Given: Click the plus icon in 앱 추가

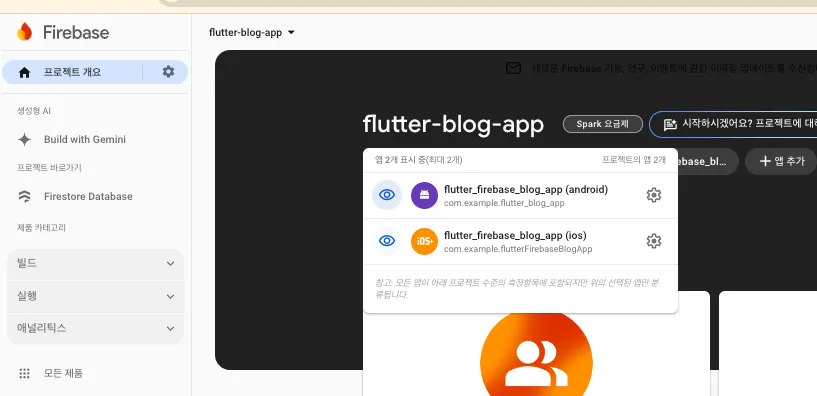Looking at the screenshot, I should point(765,161).
